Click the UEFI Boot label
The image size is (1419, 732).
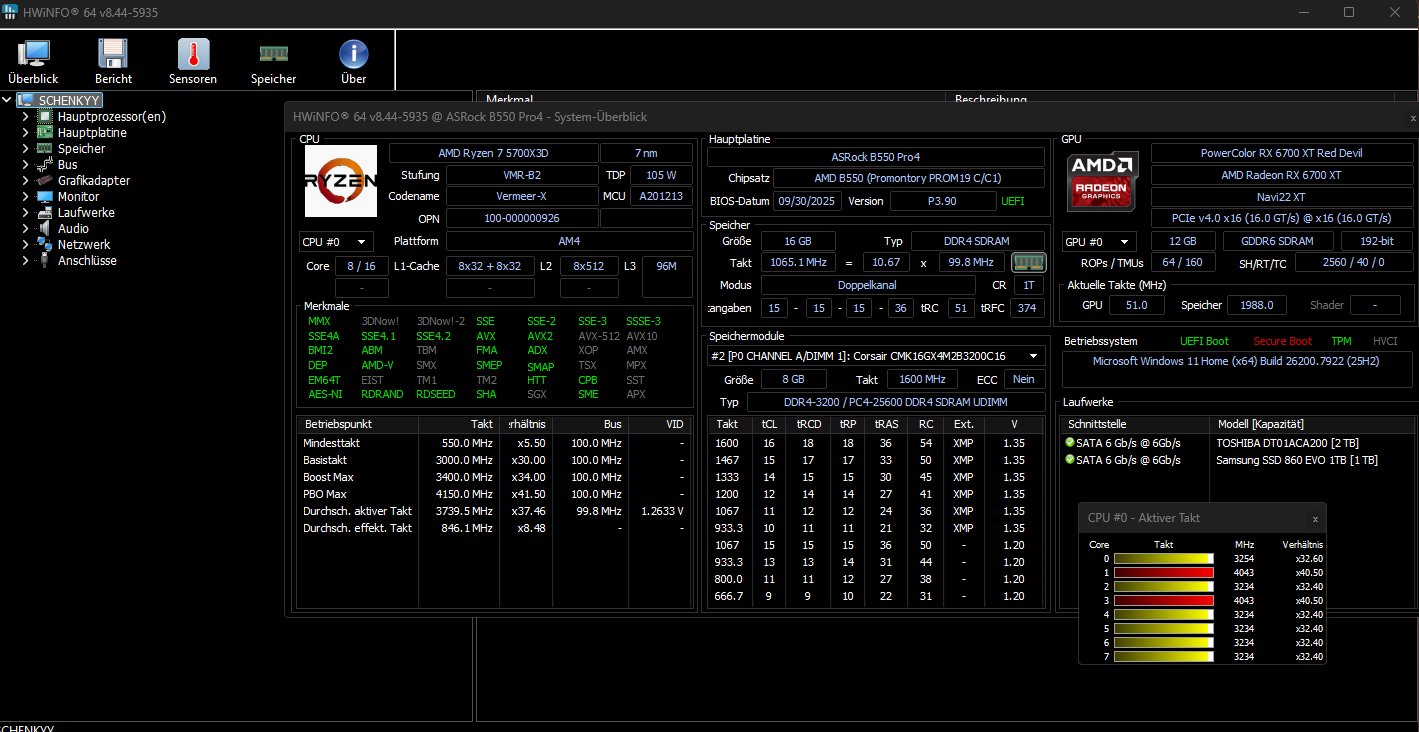pos(1204,341)
